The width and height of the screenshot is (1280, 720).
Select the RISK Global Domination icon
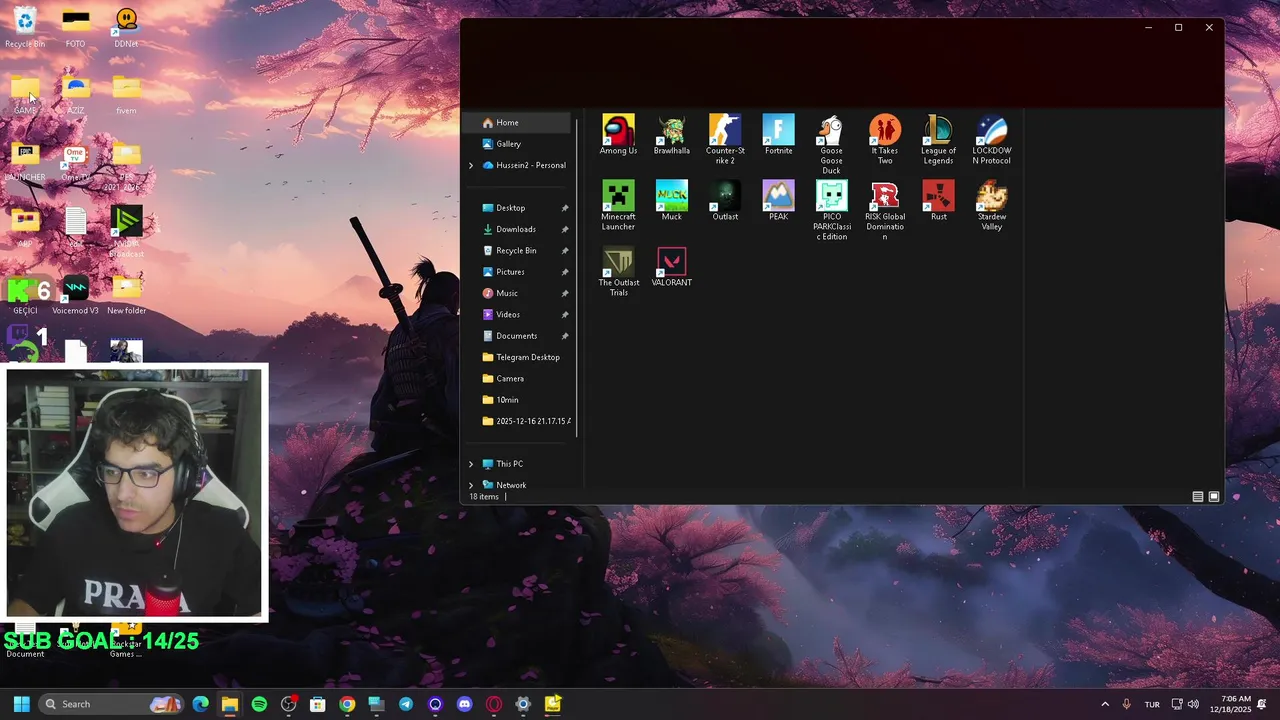[885, 211]
